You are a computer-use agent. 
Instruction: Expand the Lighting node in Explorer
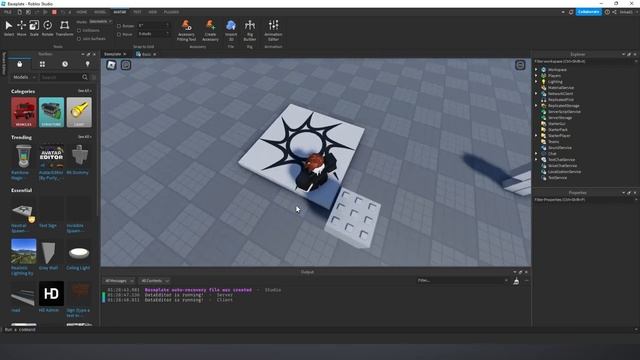click(536, 82)
